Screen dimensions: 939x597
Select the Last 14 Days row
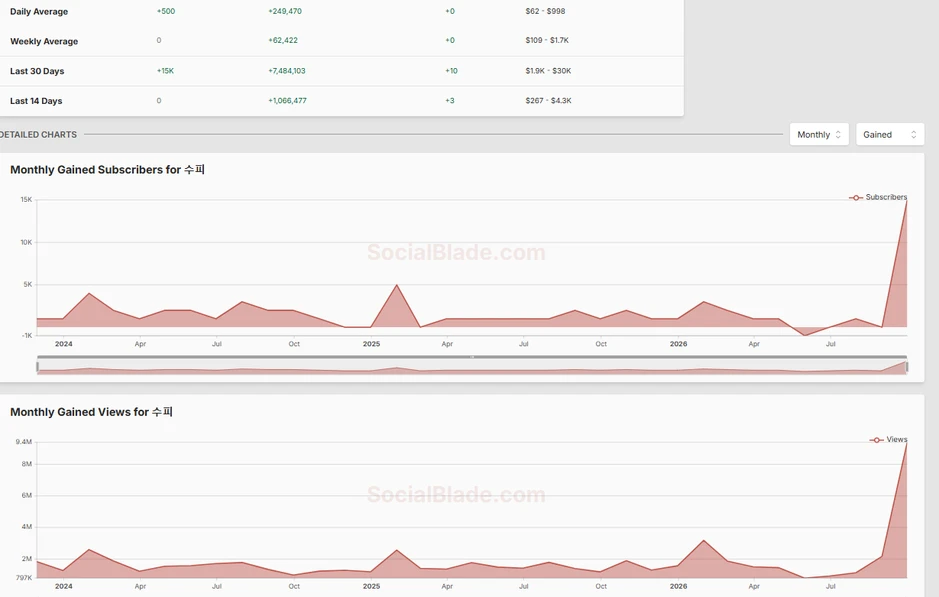click(341, 101)
